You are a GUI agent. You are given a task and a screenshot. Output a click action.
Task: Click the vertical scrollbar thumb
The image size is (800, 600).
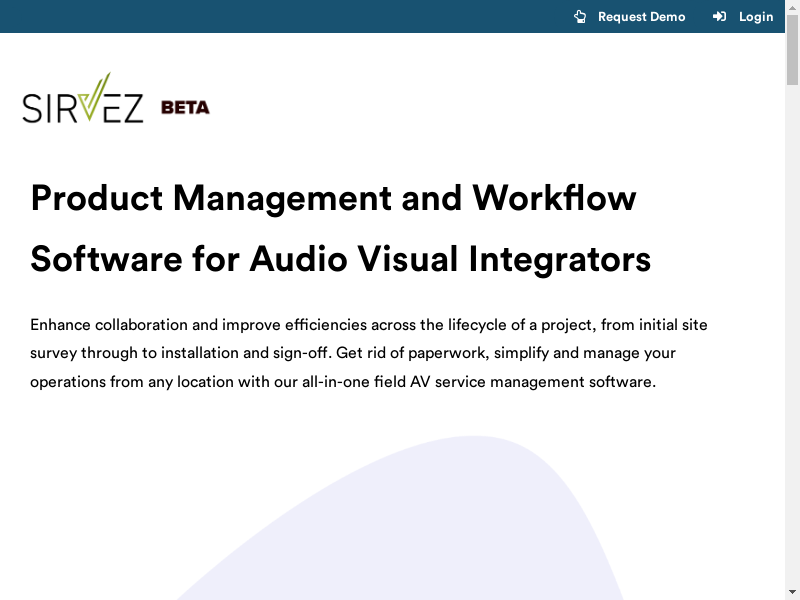click(x=792, y=50)
